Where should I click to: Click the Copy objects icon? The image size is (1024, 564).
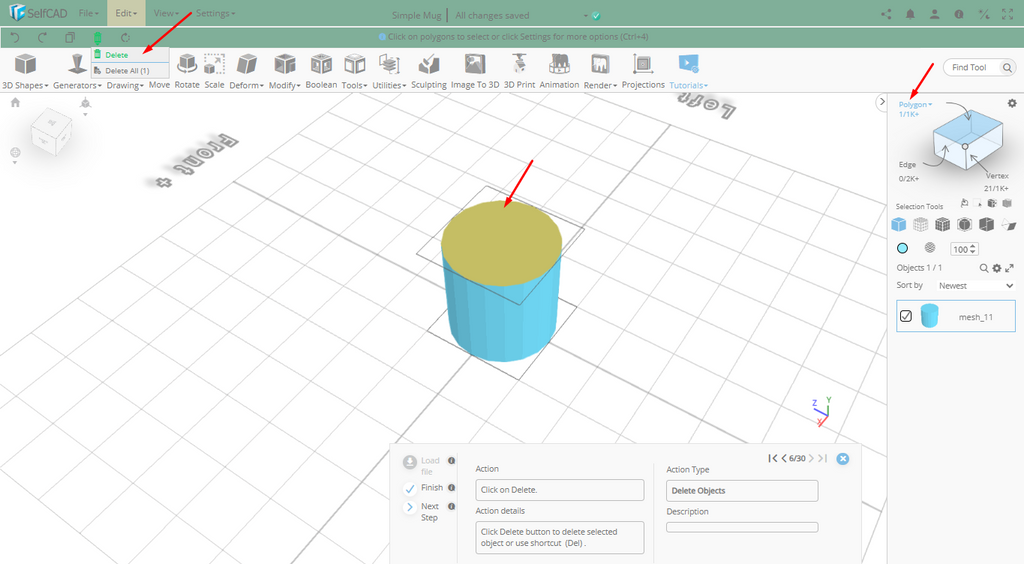[70, 37]
